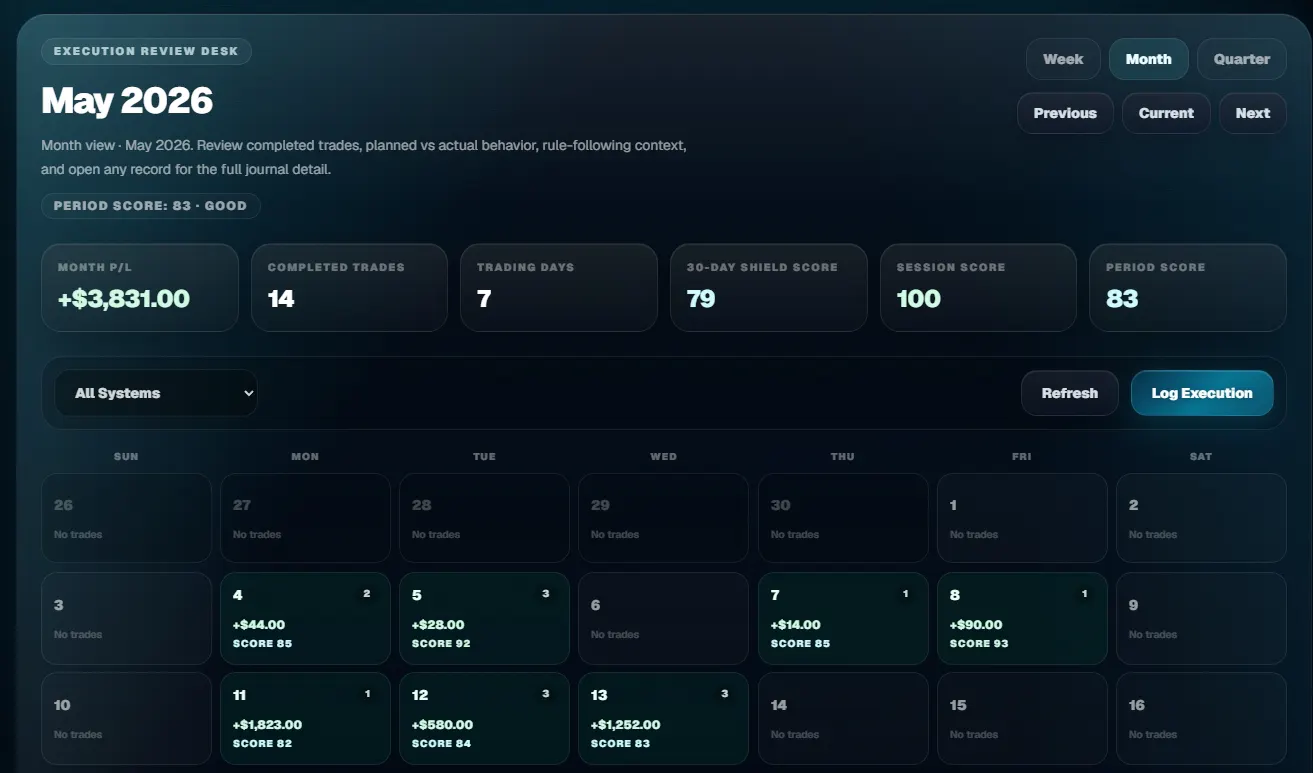Image resolution: width=1313 pixels, height=773 pixels.
Task: Select the May 10 day cell
Action: pos(126,718)
